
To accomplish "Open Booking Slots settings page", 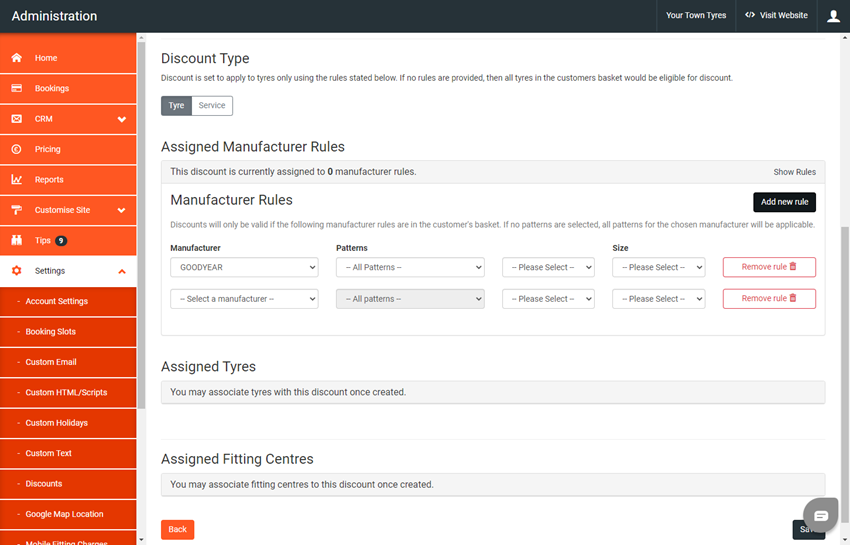I will pos(50,332).
